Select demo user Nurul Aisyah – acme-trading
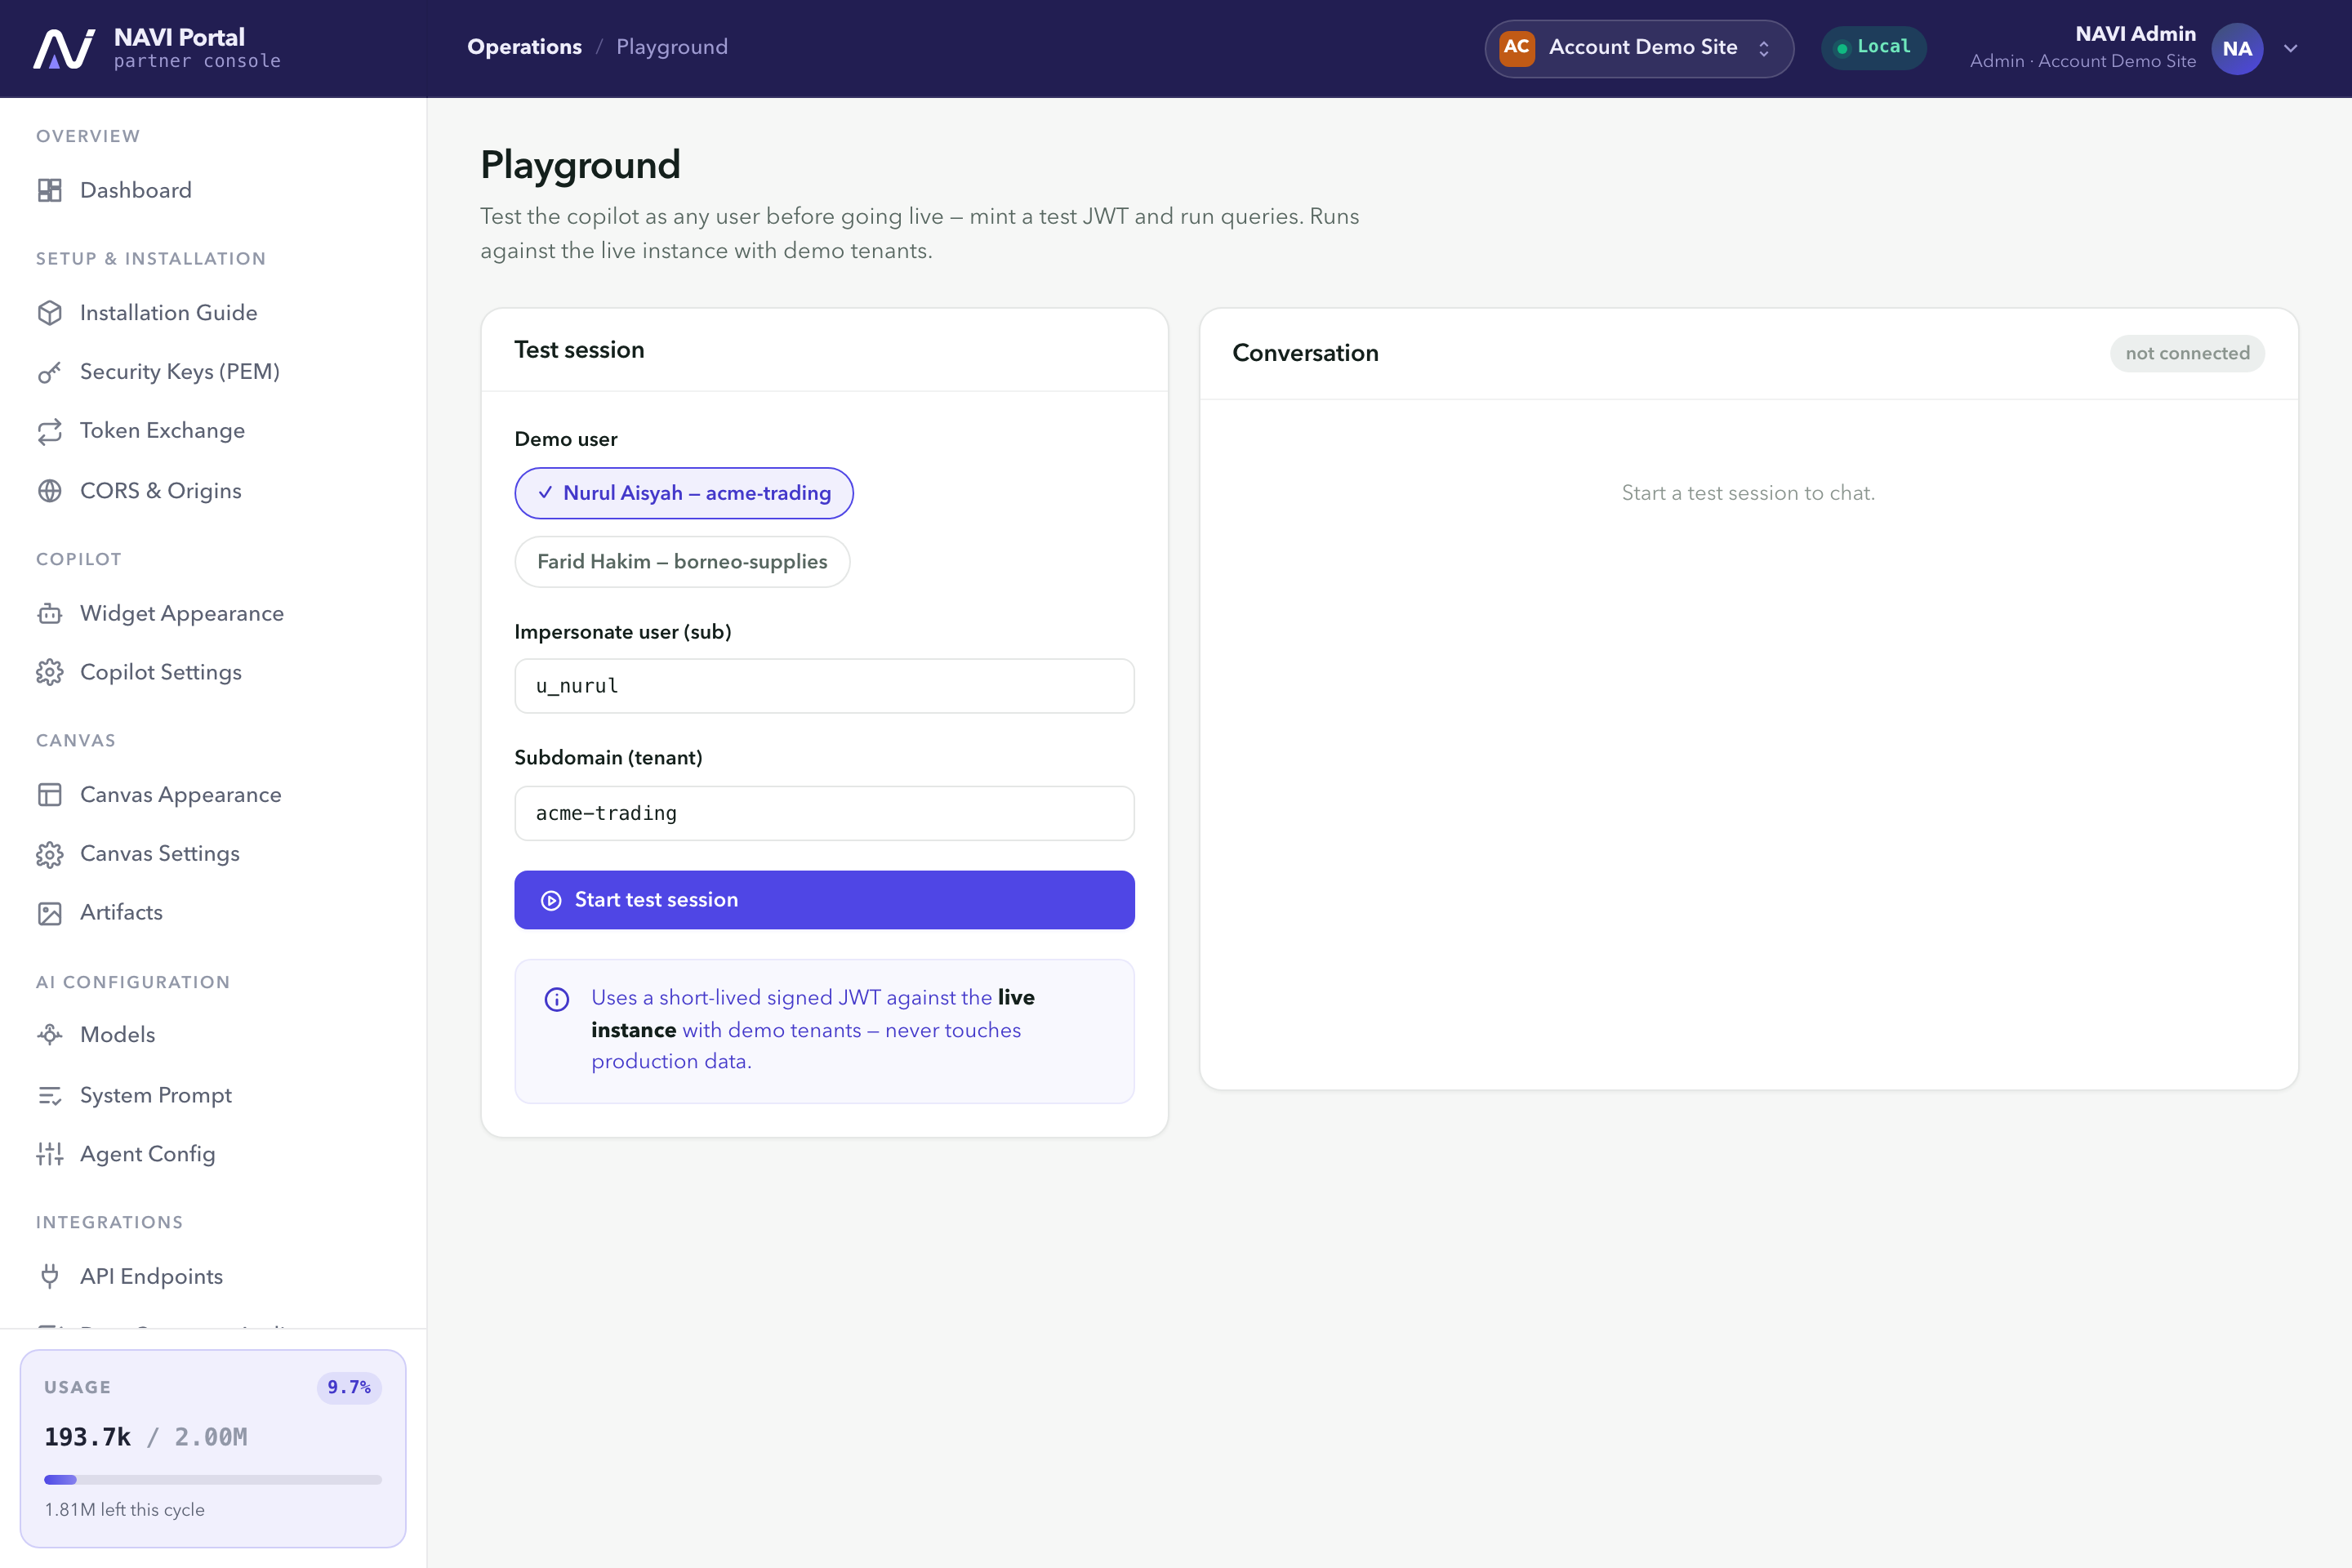The image size is (2352, 1568). click(684, 493)
